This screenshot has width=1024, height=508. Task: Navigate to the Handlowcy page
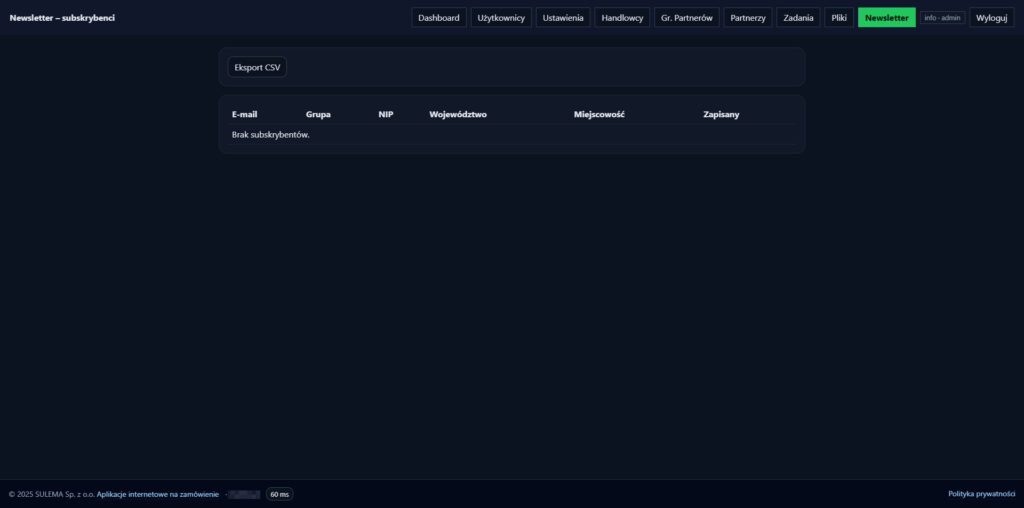[622, 18]
